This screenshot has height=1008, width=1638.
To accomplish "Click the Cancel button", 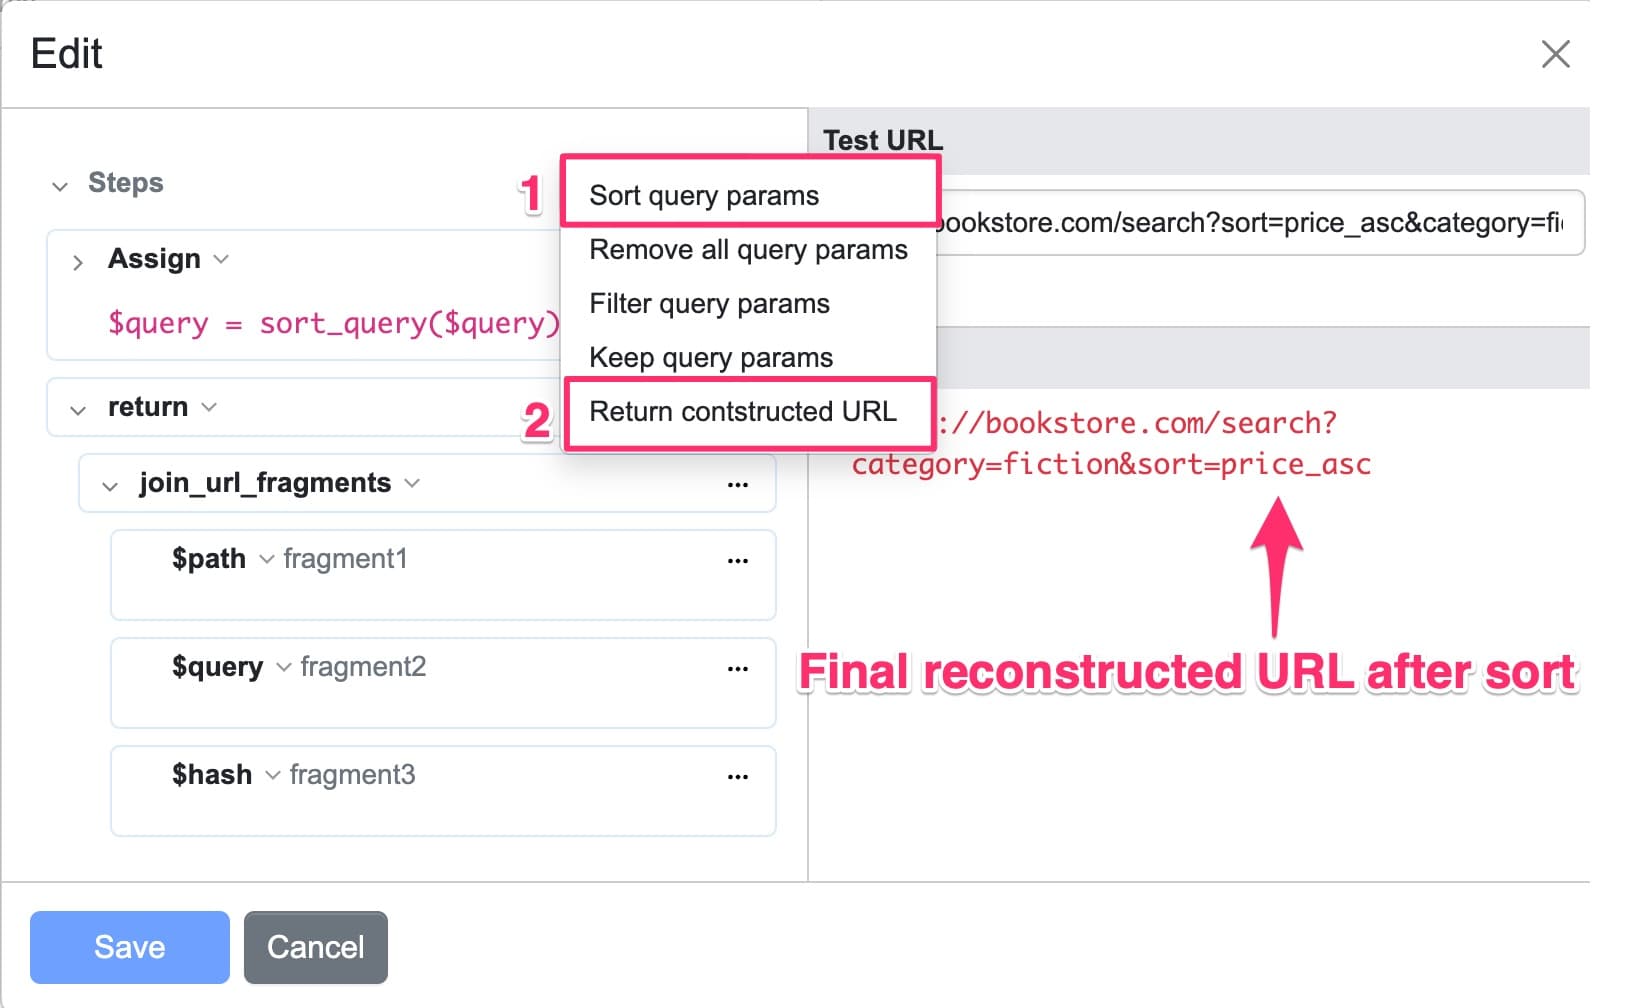I will (x=315, y=947).
